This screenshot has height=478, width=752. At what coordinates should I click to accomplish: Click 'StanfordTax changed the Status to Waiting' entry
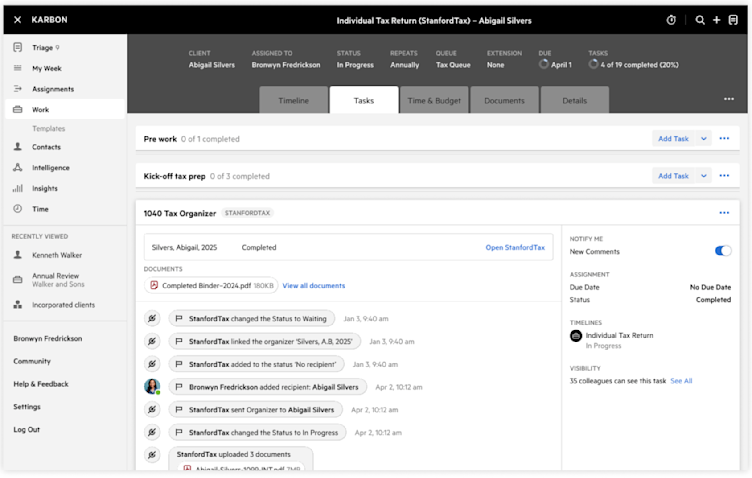pos(252,319)
